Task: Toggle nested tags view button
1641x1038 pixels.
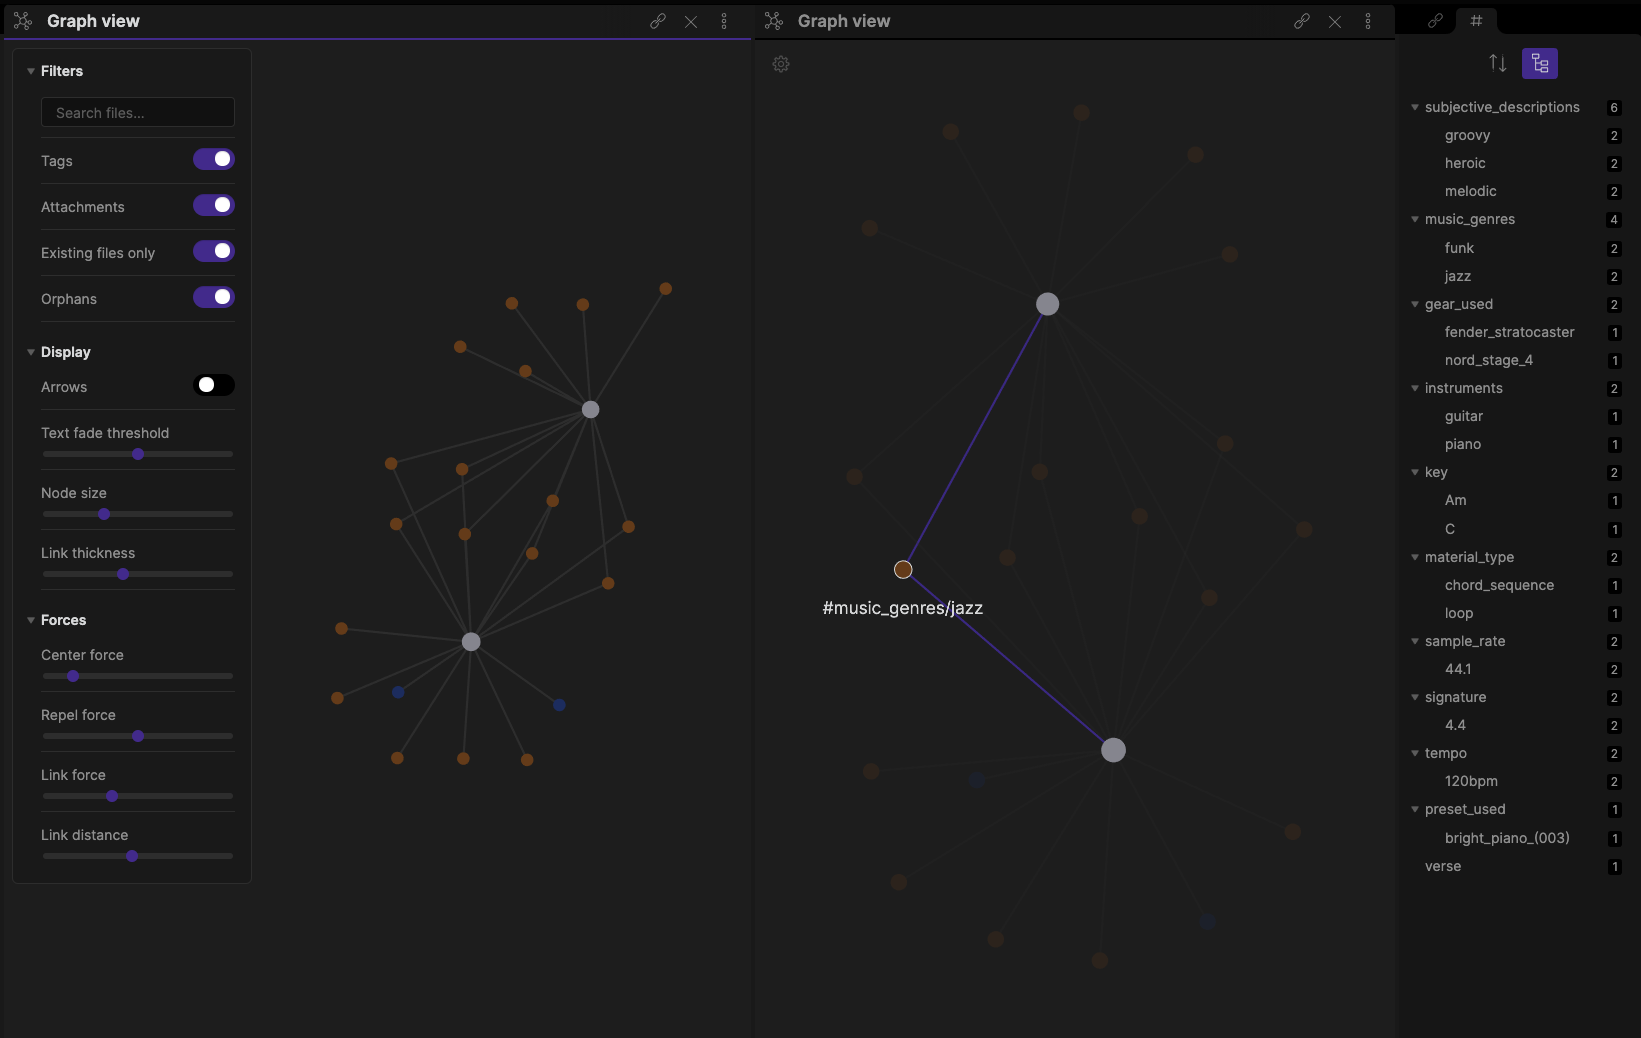Action: point(1539,63)
